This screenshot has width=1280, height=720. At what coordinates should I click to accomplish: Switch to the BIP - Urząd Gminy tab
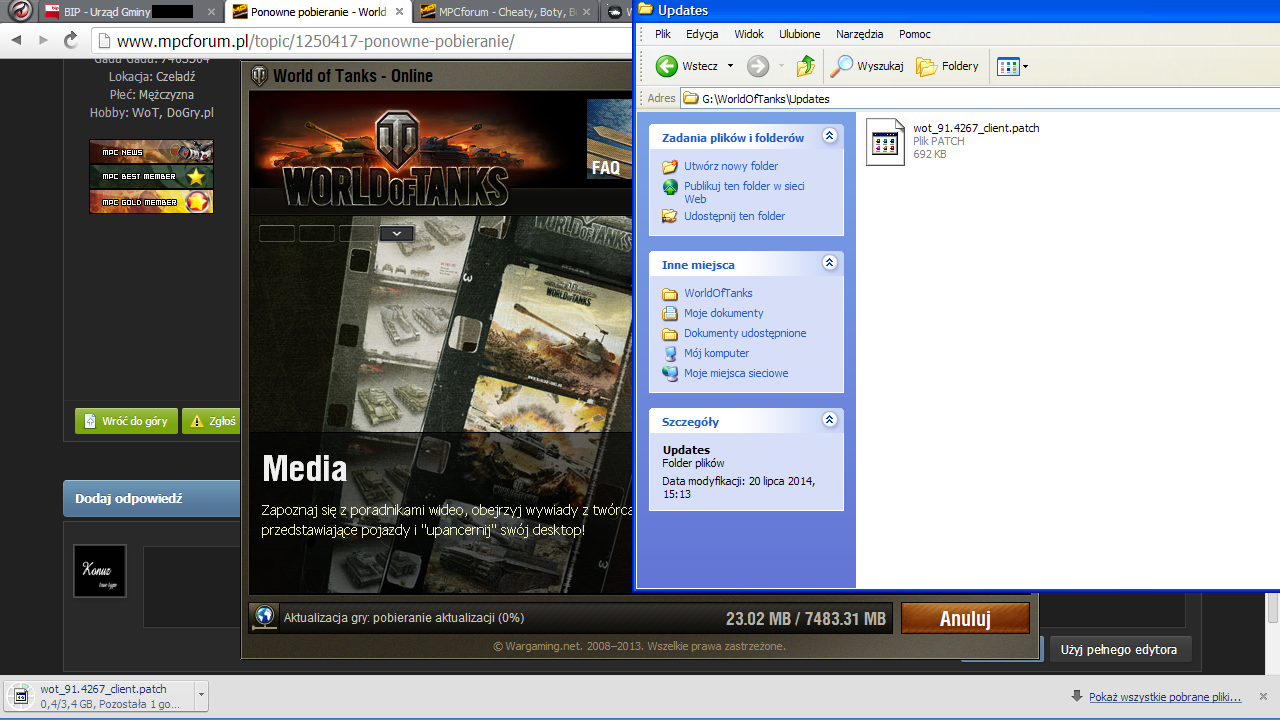tap(130, 12)
